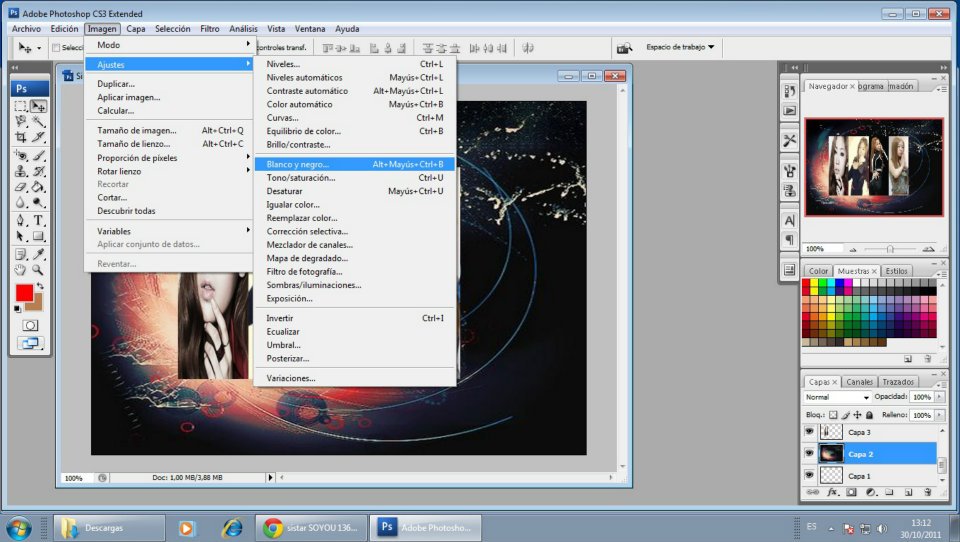Image resolution: width=960 pixels, height=542 pixels.
Task: Toggle Quick Mask mode
Action: [30, 325]
